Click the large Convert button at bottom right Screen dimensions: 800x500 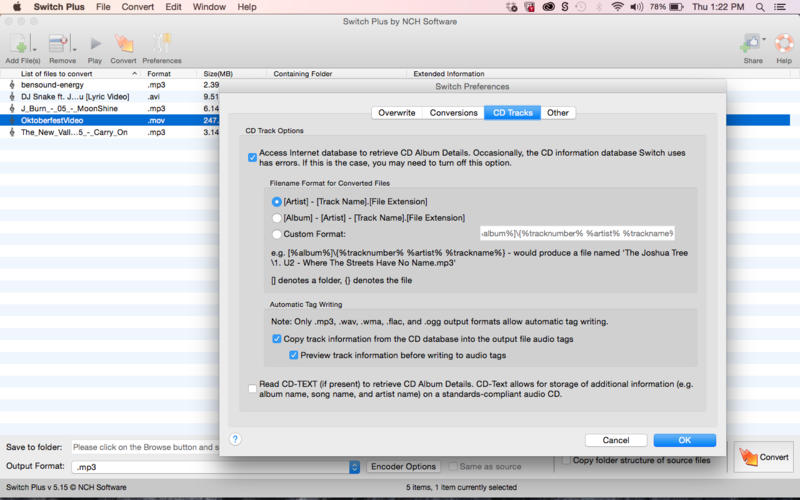coord(764,457)
